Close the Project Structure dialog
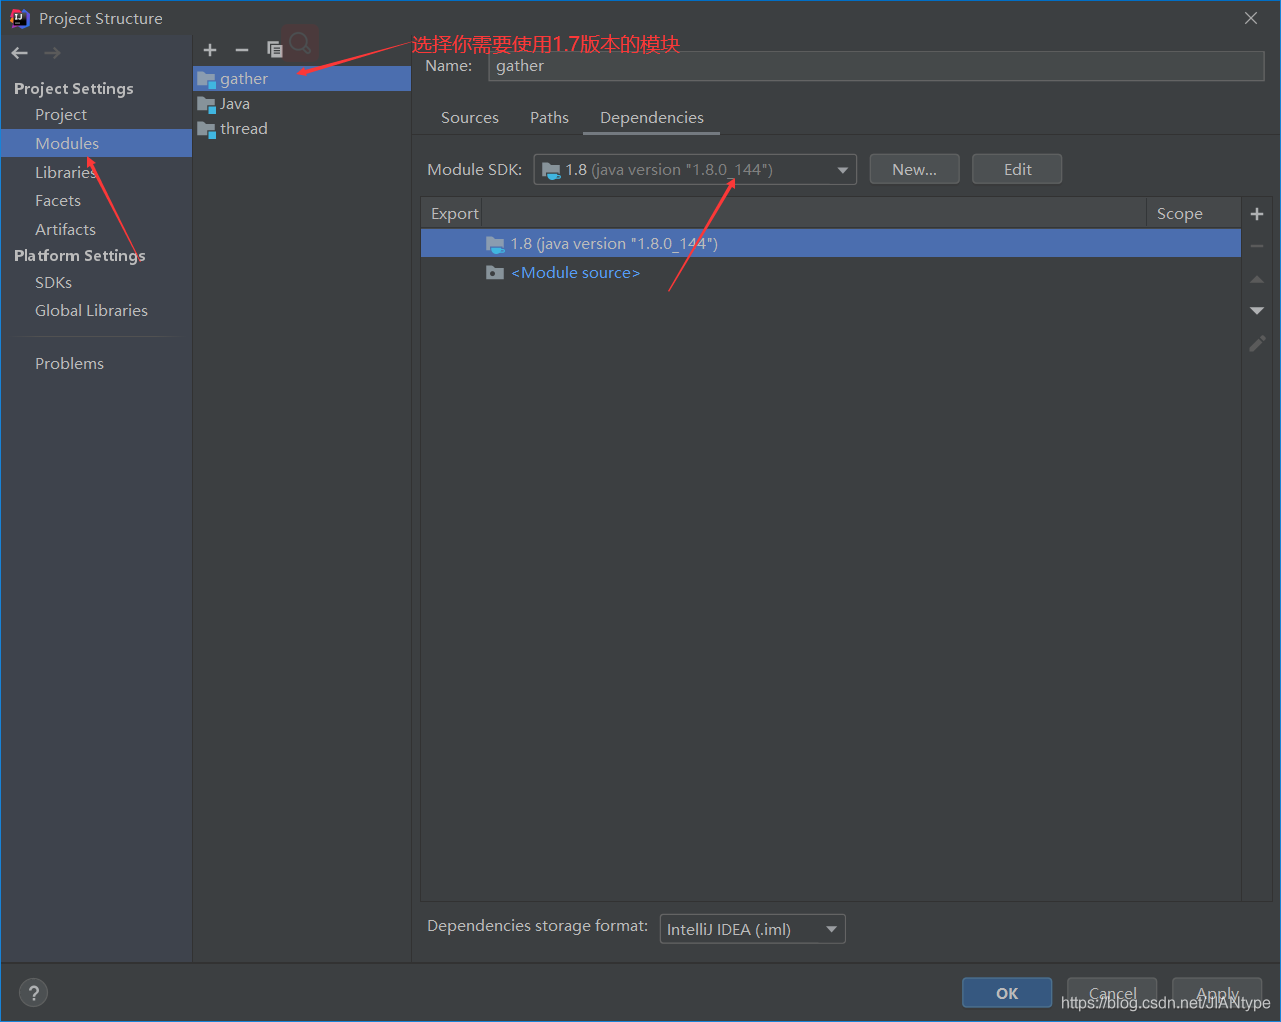 pyautogui.click(x=1251, y=18)
